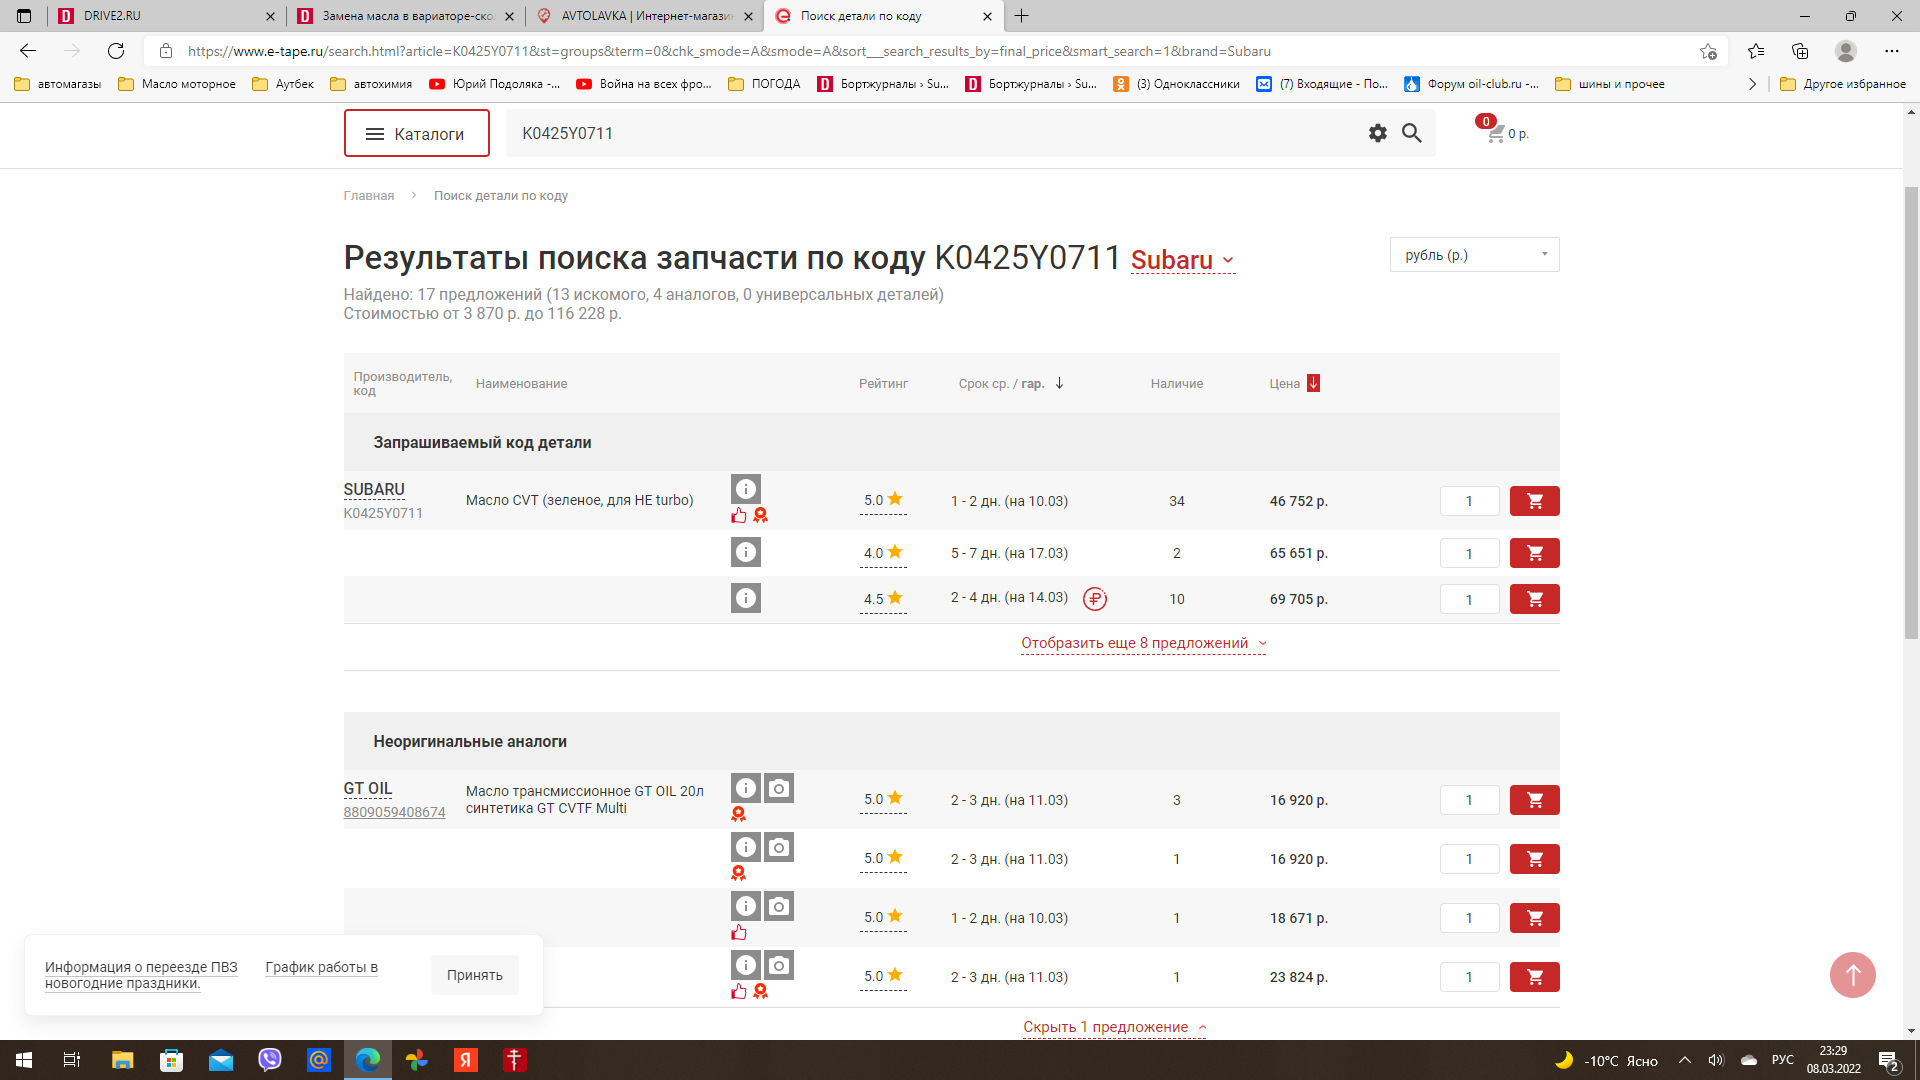Image resolution: width=1920 pixels, height=1080 pixels.
Task: Open the shopping cart icon
Action: coord(1495,133)
